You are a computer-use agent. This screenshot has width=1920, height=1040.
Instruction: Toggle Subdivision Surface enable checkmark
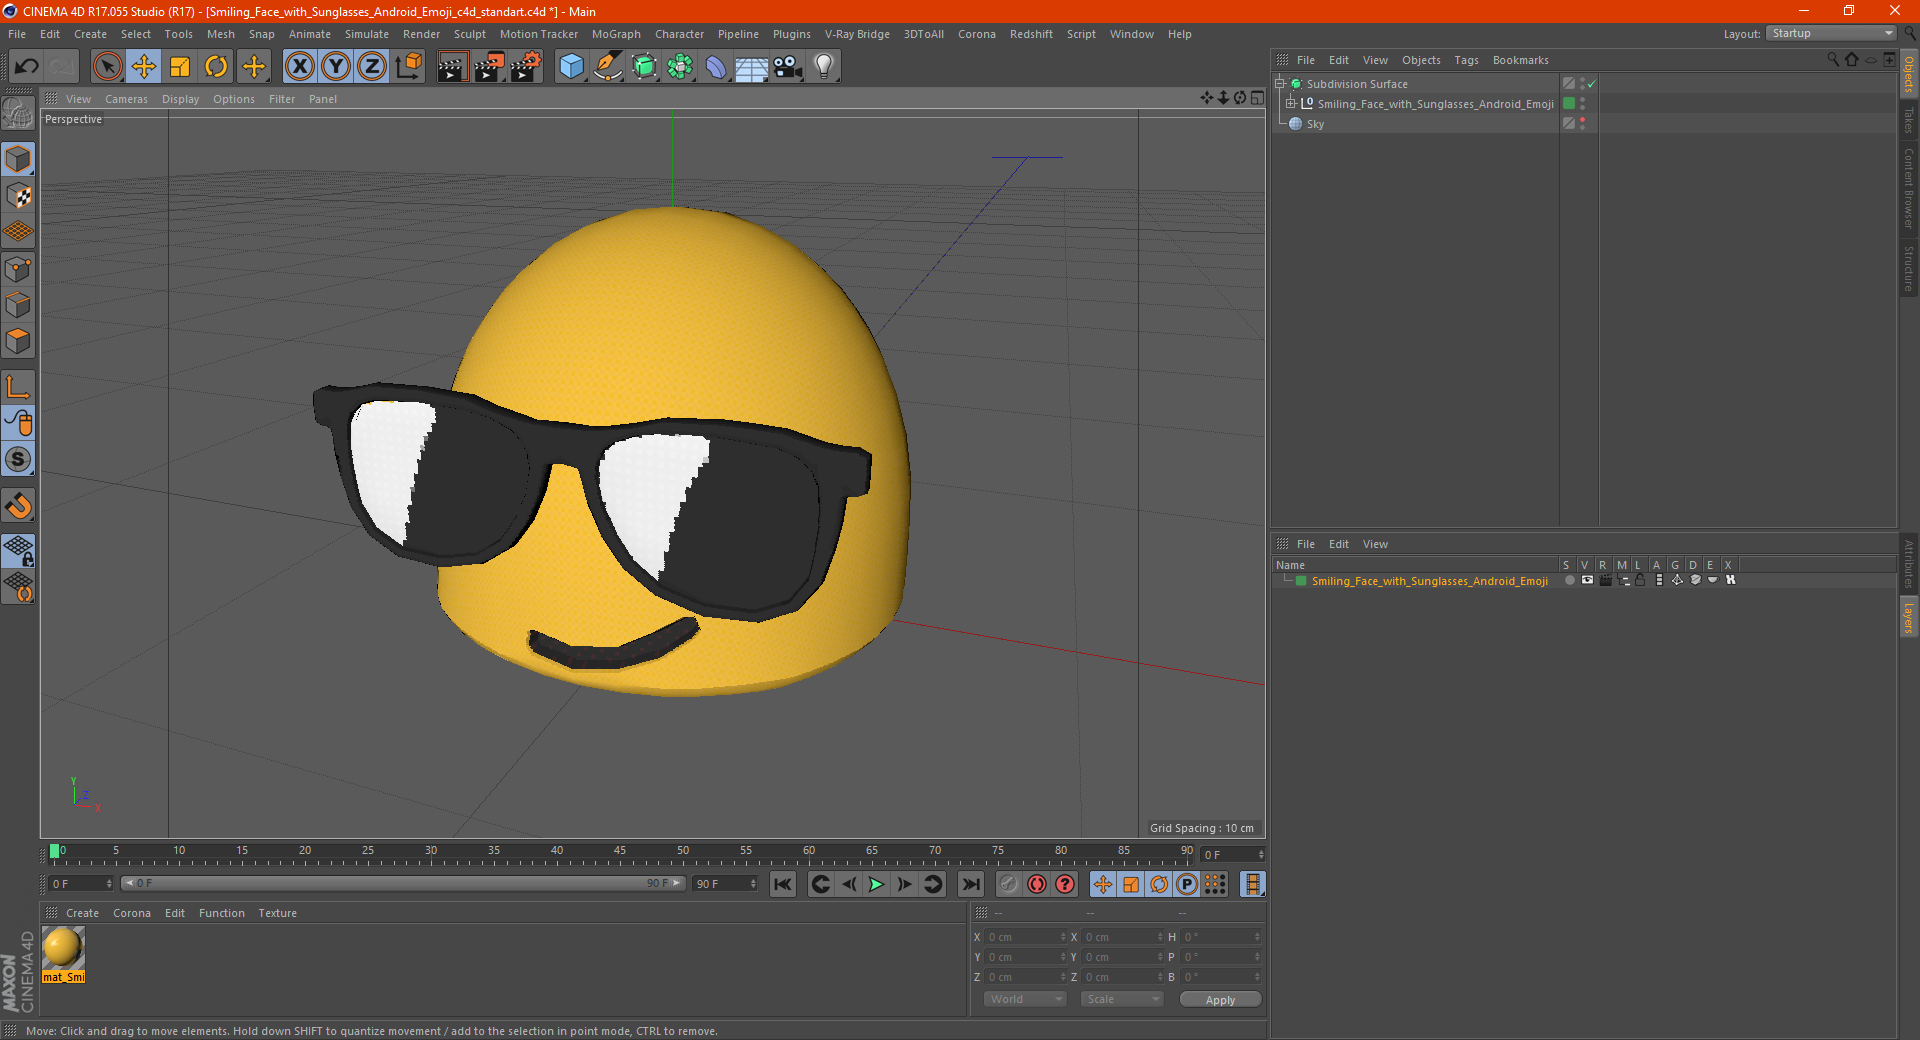pyautogui.click(x=1591, y=84)
